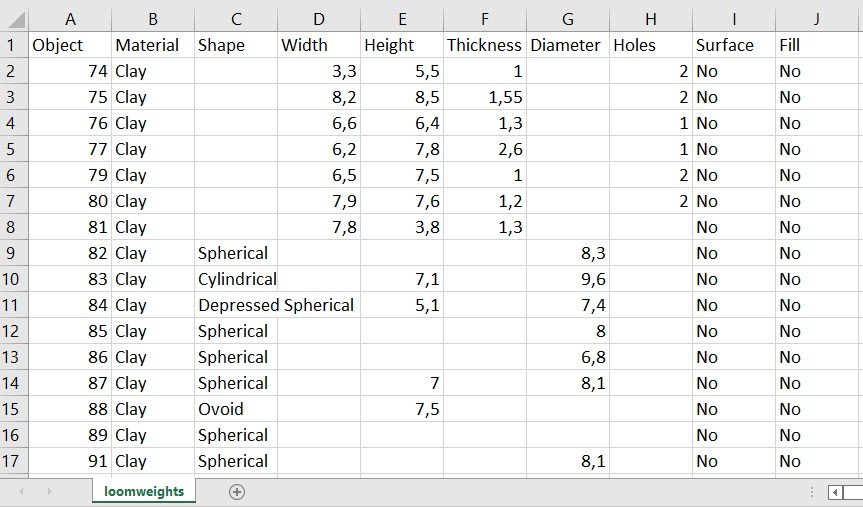863x507 pixels.
Task: Select the thickness value 1,55 cell
Action: (x=484, y=97)
